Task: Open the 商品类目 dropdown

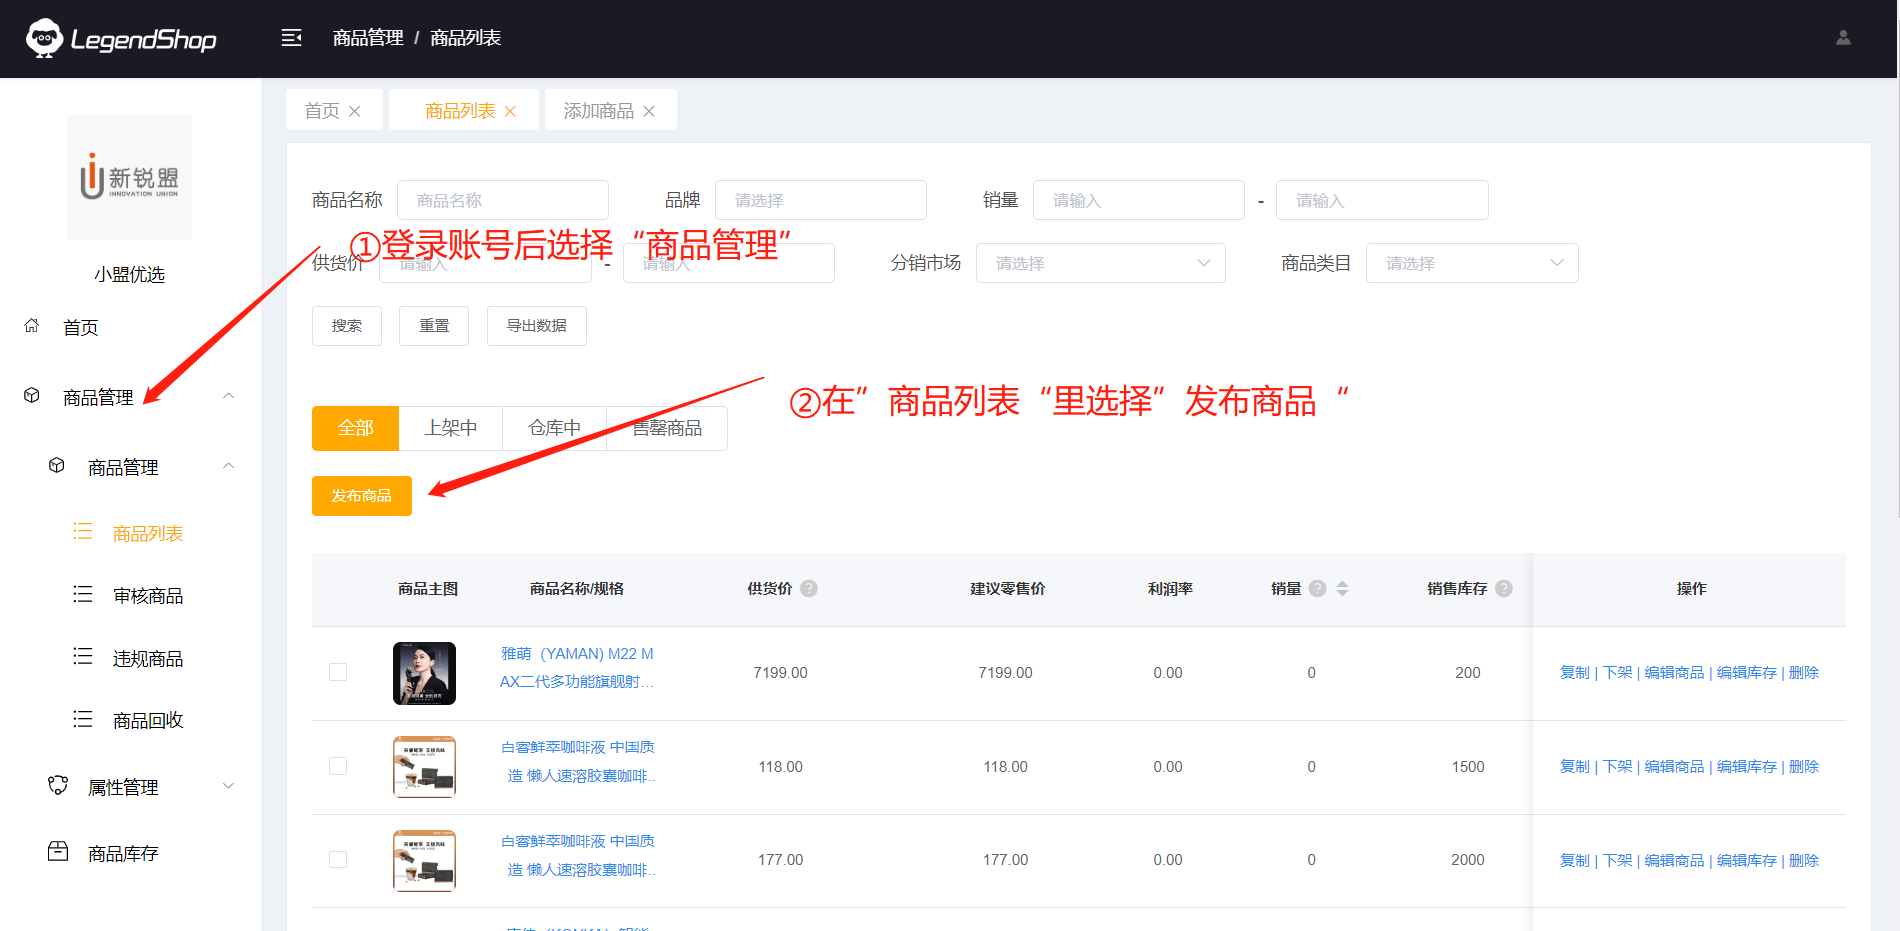Action: [1471, 263]
